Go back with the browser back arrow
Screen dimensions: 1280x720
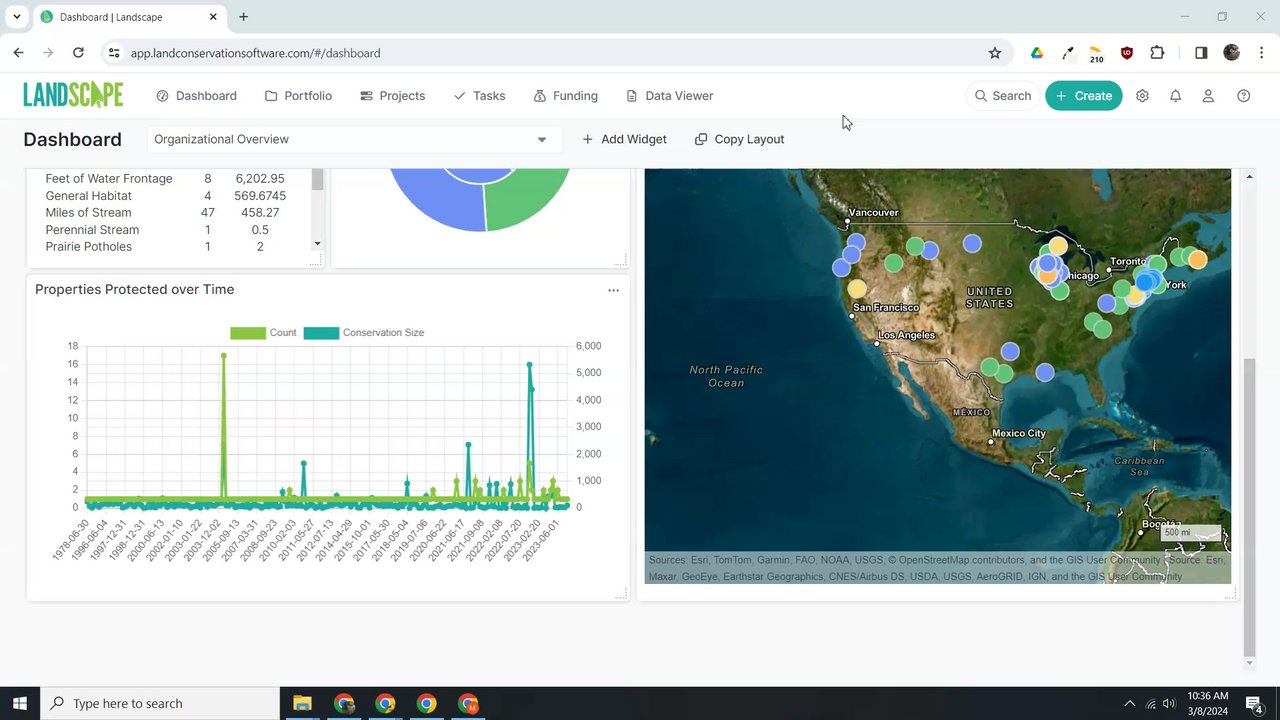[18, 53]
